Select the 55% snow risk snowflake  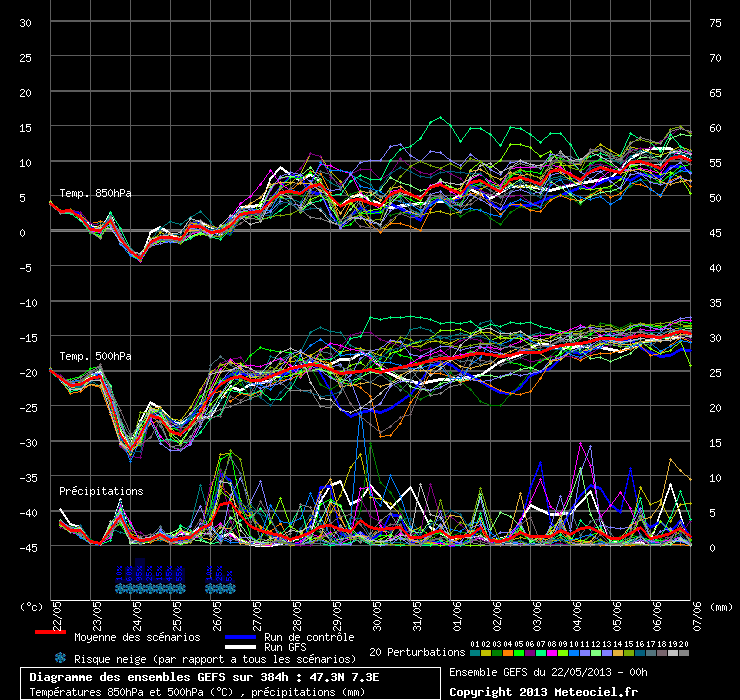coord(180,588)
